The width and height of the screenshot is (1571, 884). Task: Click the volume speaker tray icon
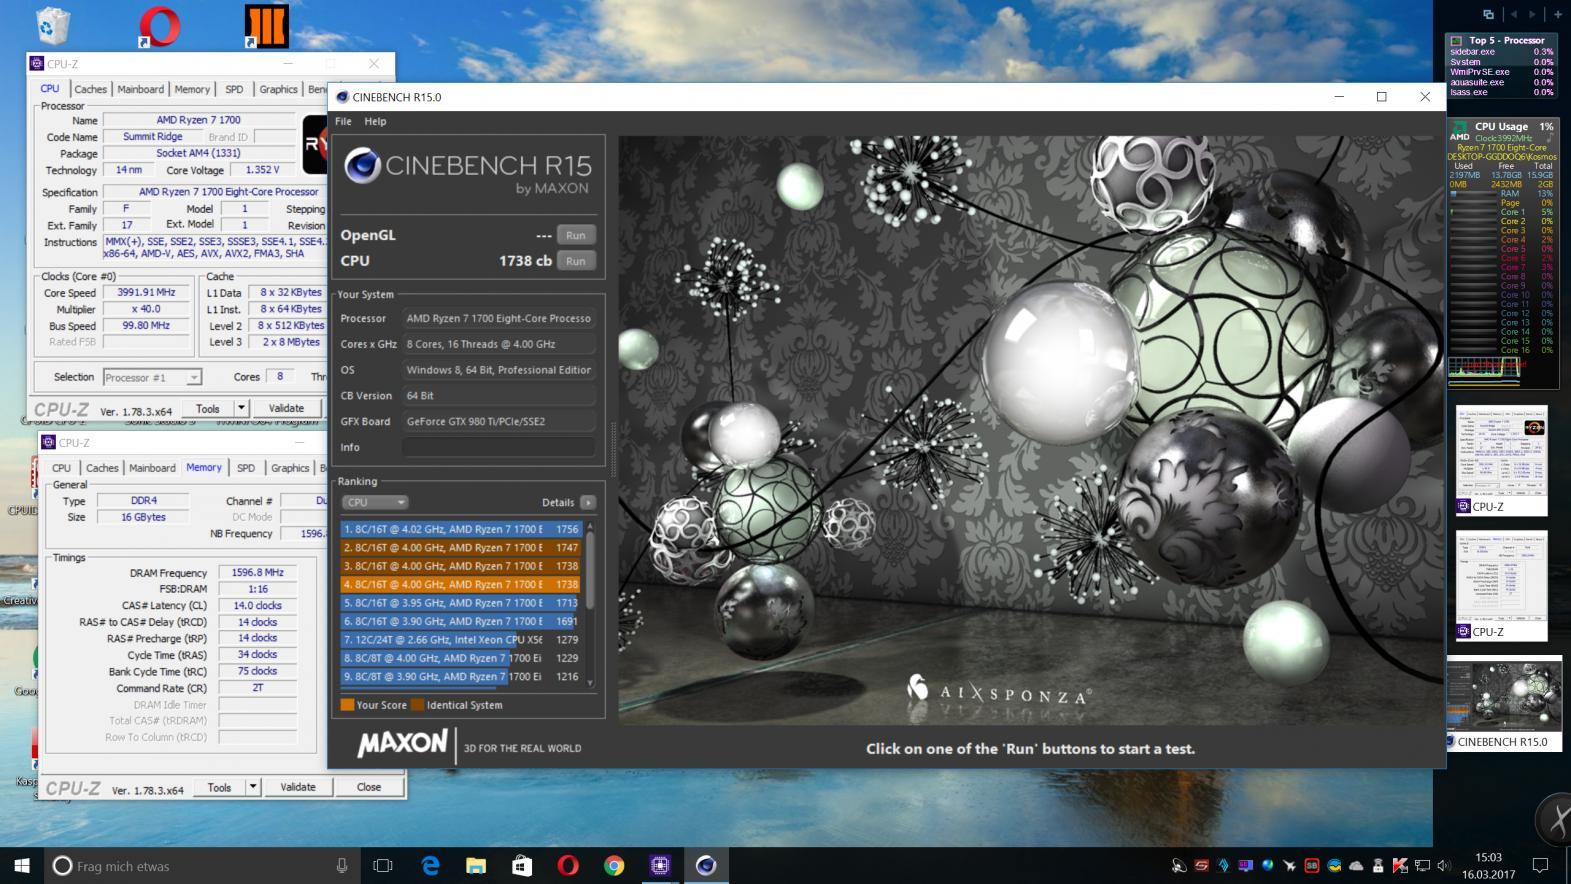click(1443, 866)
